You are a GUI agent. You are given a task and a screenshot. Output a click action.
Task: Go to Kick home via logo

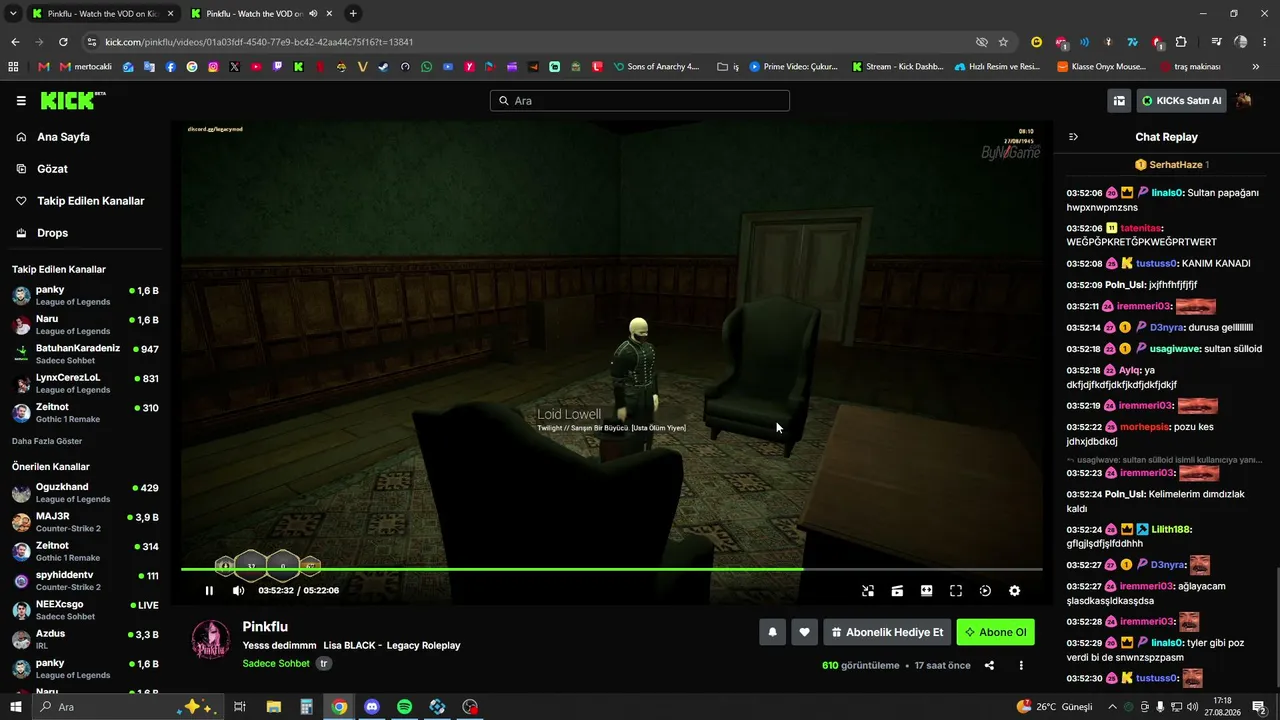pos(72,101)
